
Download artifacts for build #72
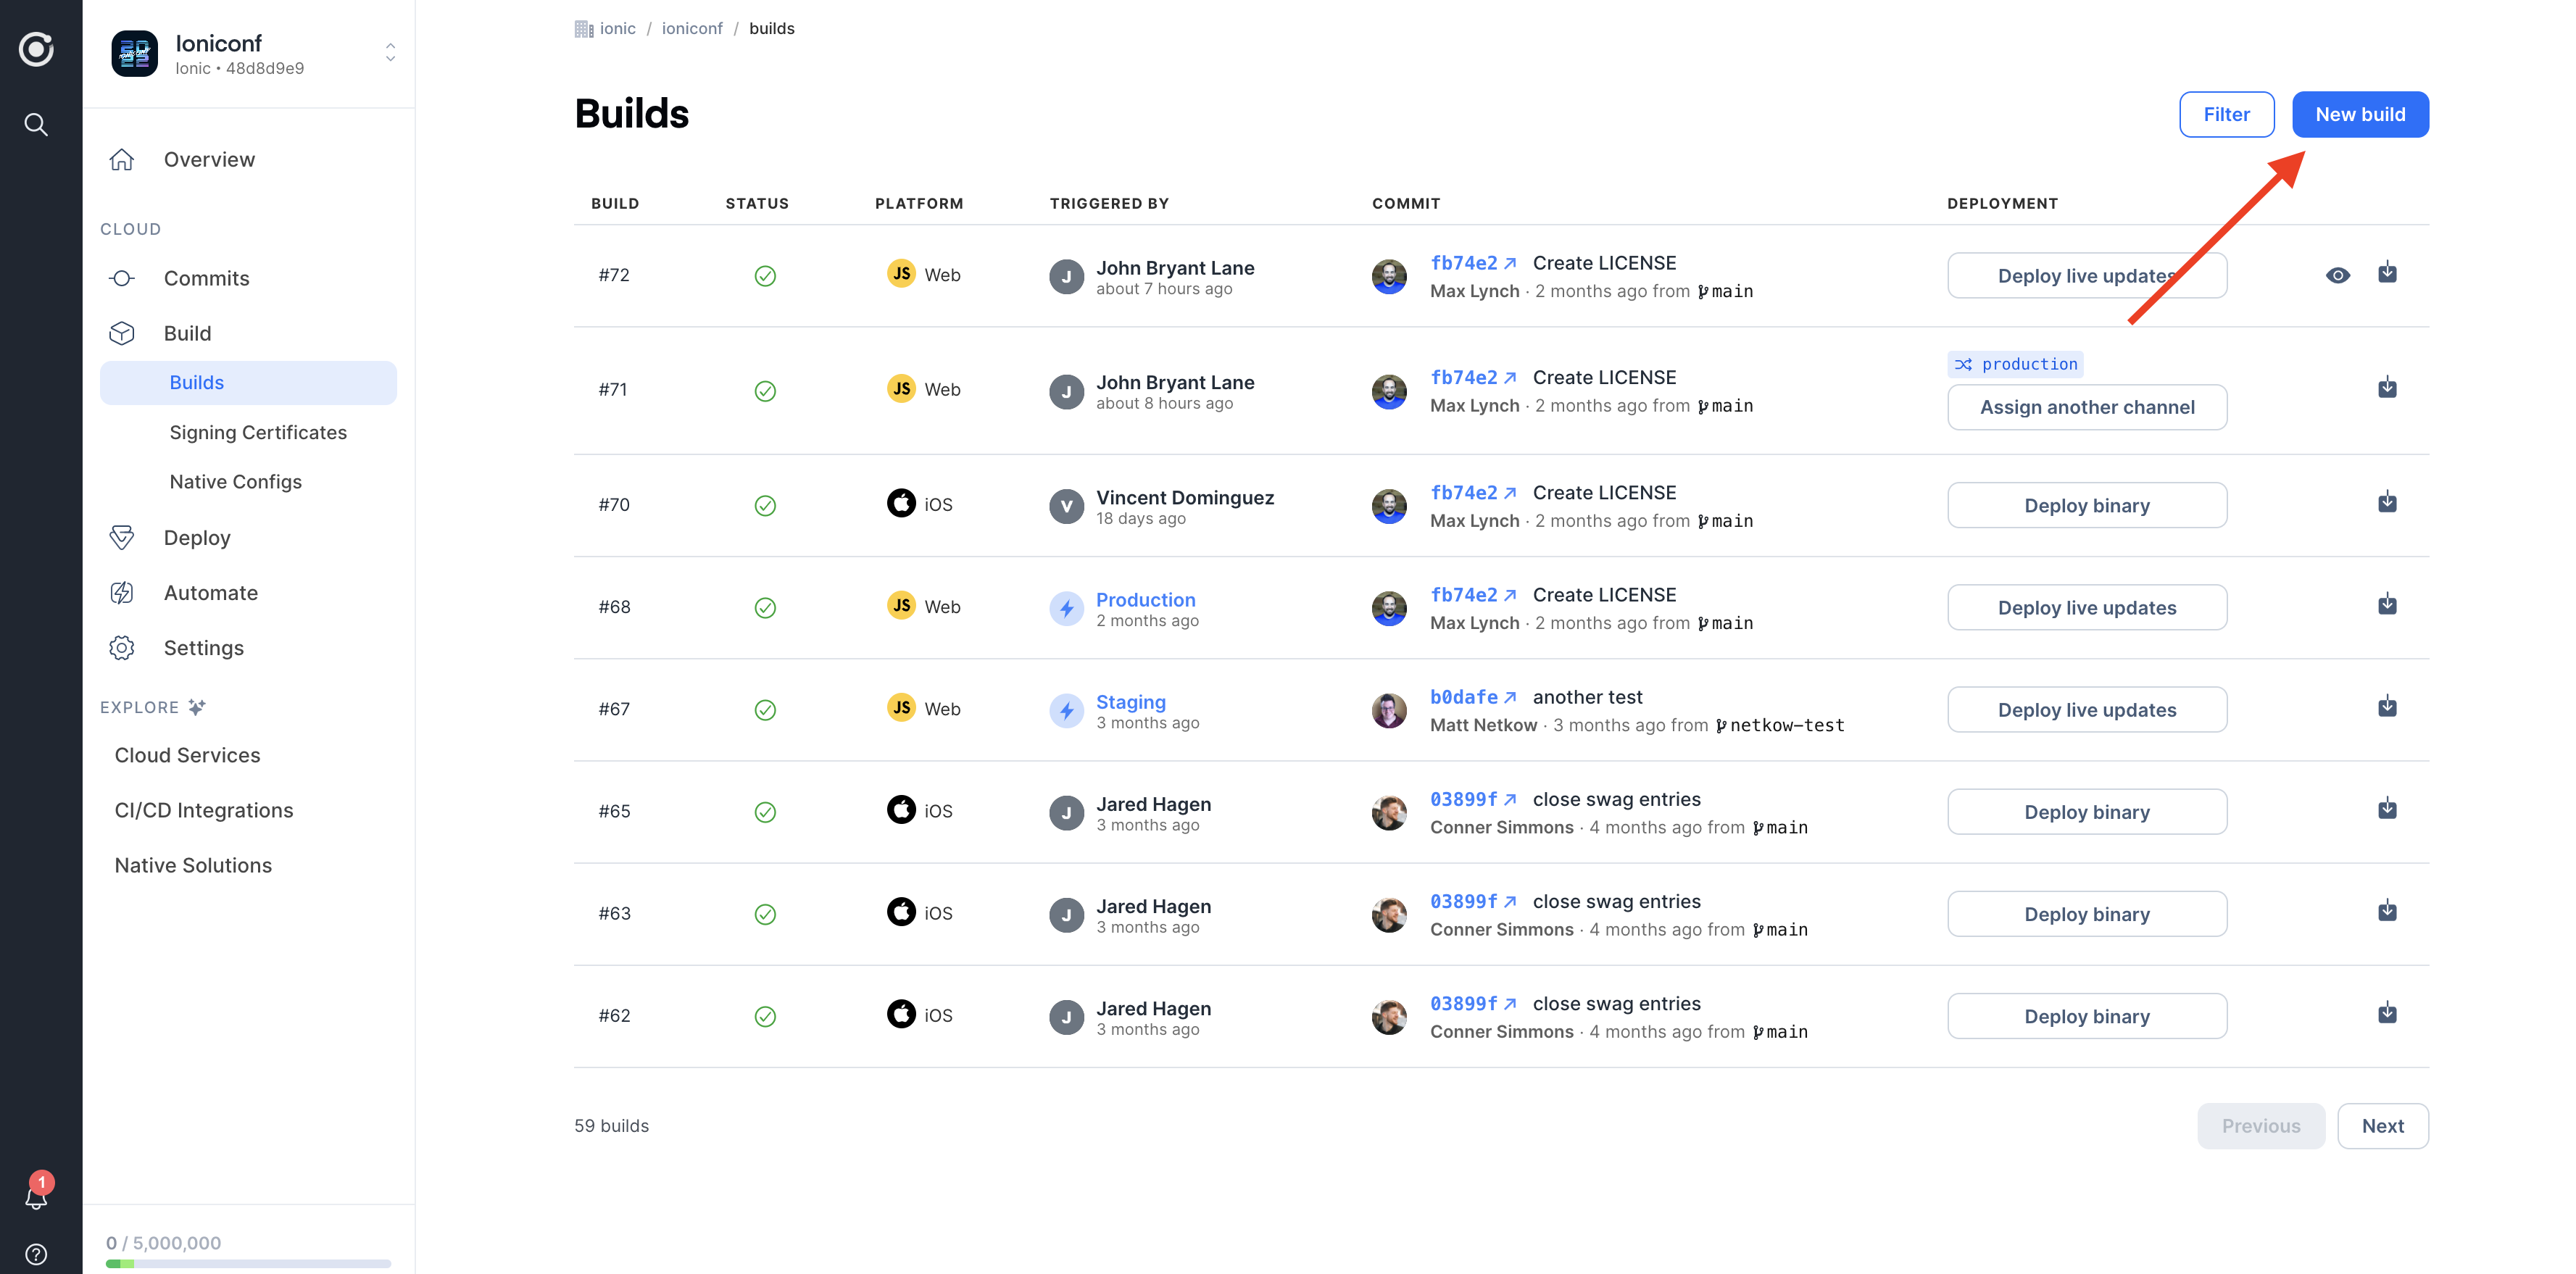pyautogui.click(x=2387, y=273)
